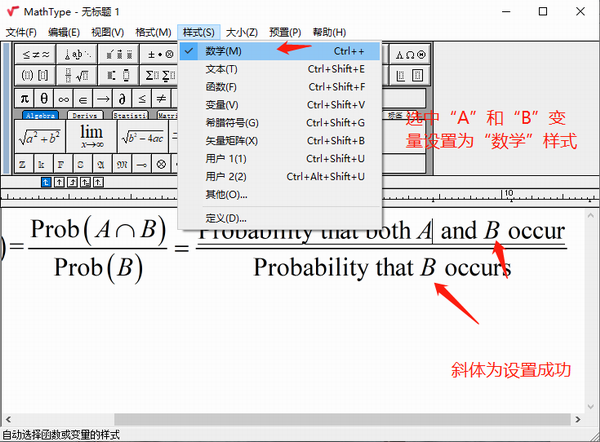Click the word 'and' in the equation
Image resolution: width=600 pixels, height=442 pixels.
(458, 231)
